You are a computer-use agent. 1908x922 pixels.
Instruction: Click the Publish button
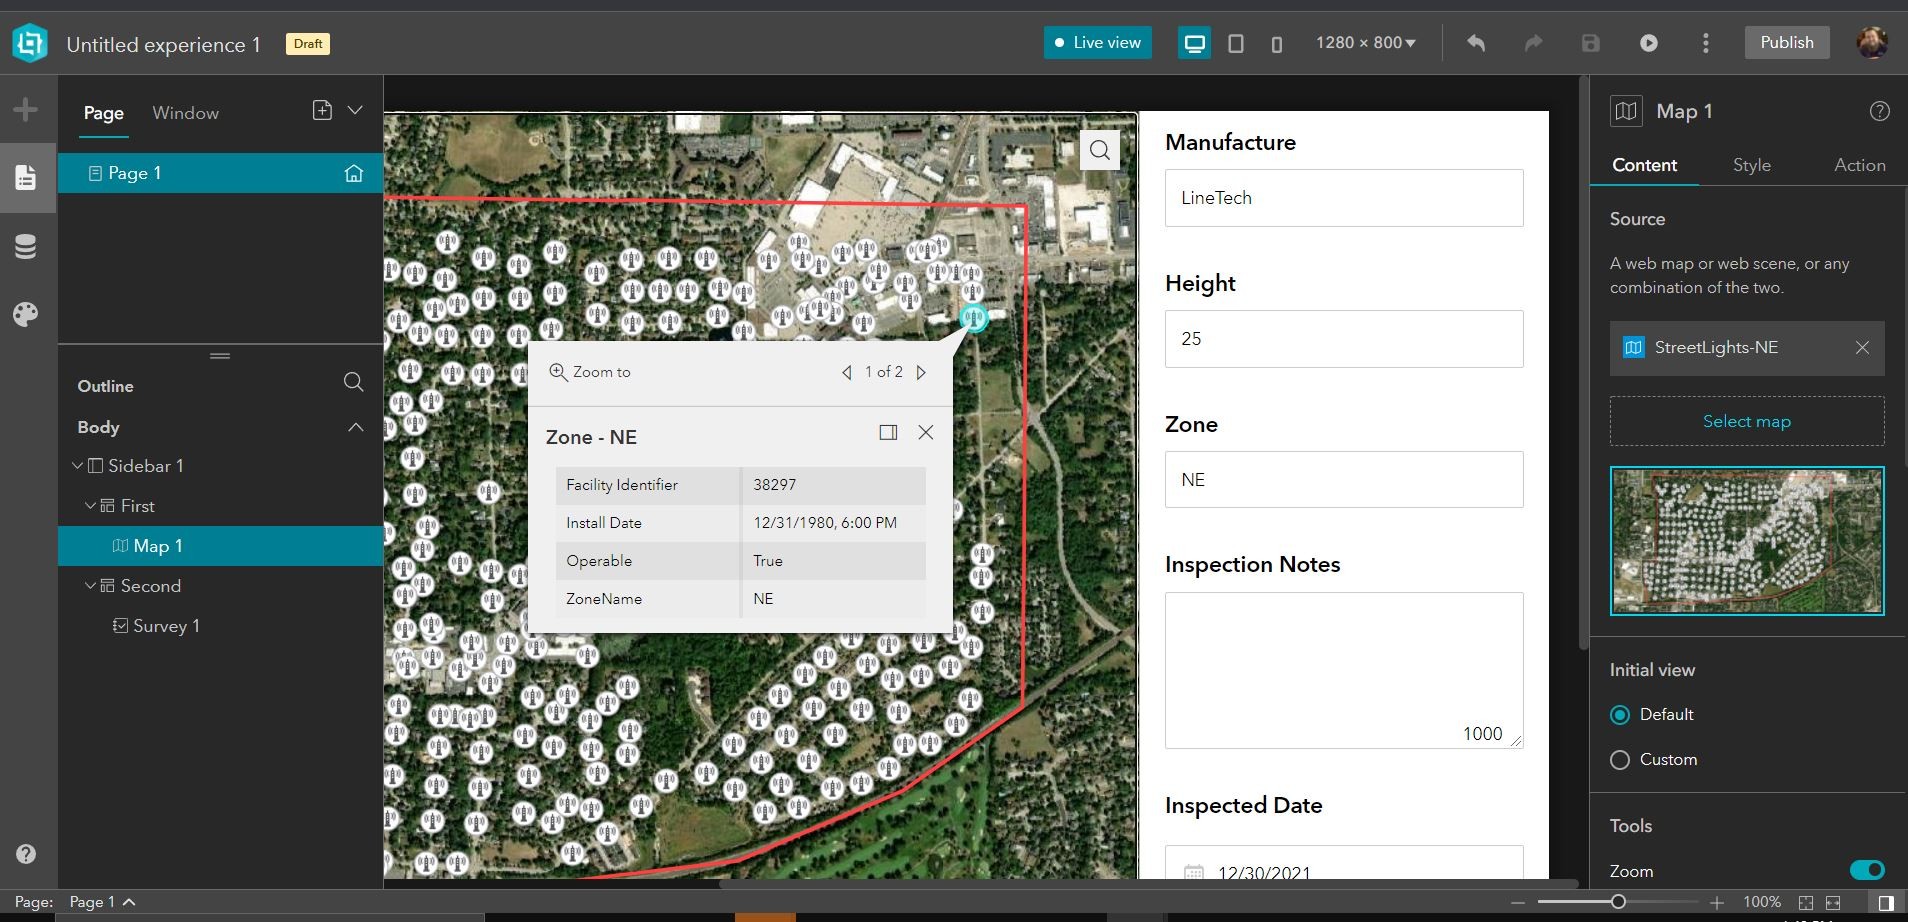point(1786,42)
